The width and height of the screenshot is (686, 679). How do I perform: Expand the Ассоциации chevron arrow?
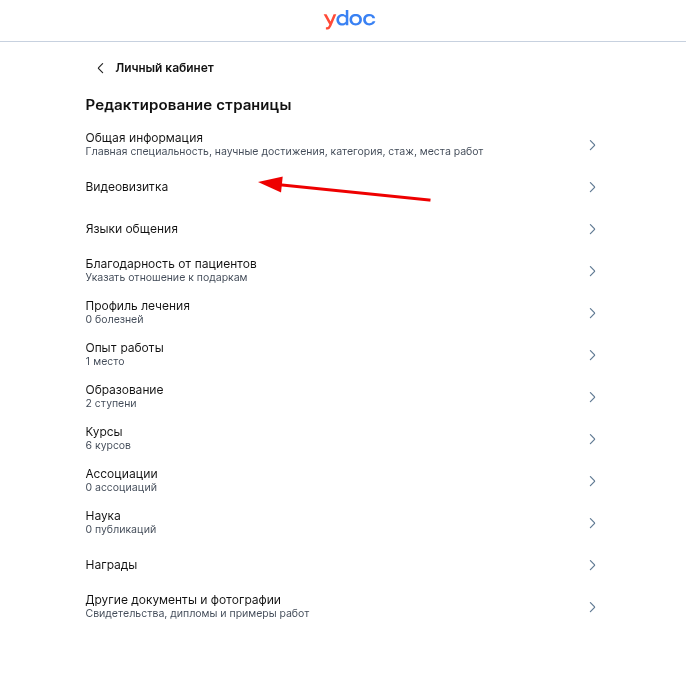click(x=592, y=481)
